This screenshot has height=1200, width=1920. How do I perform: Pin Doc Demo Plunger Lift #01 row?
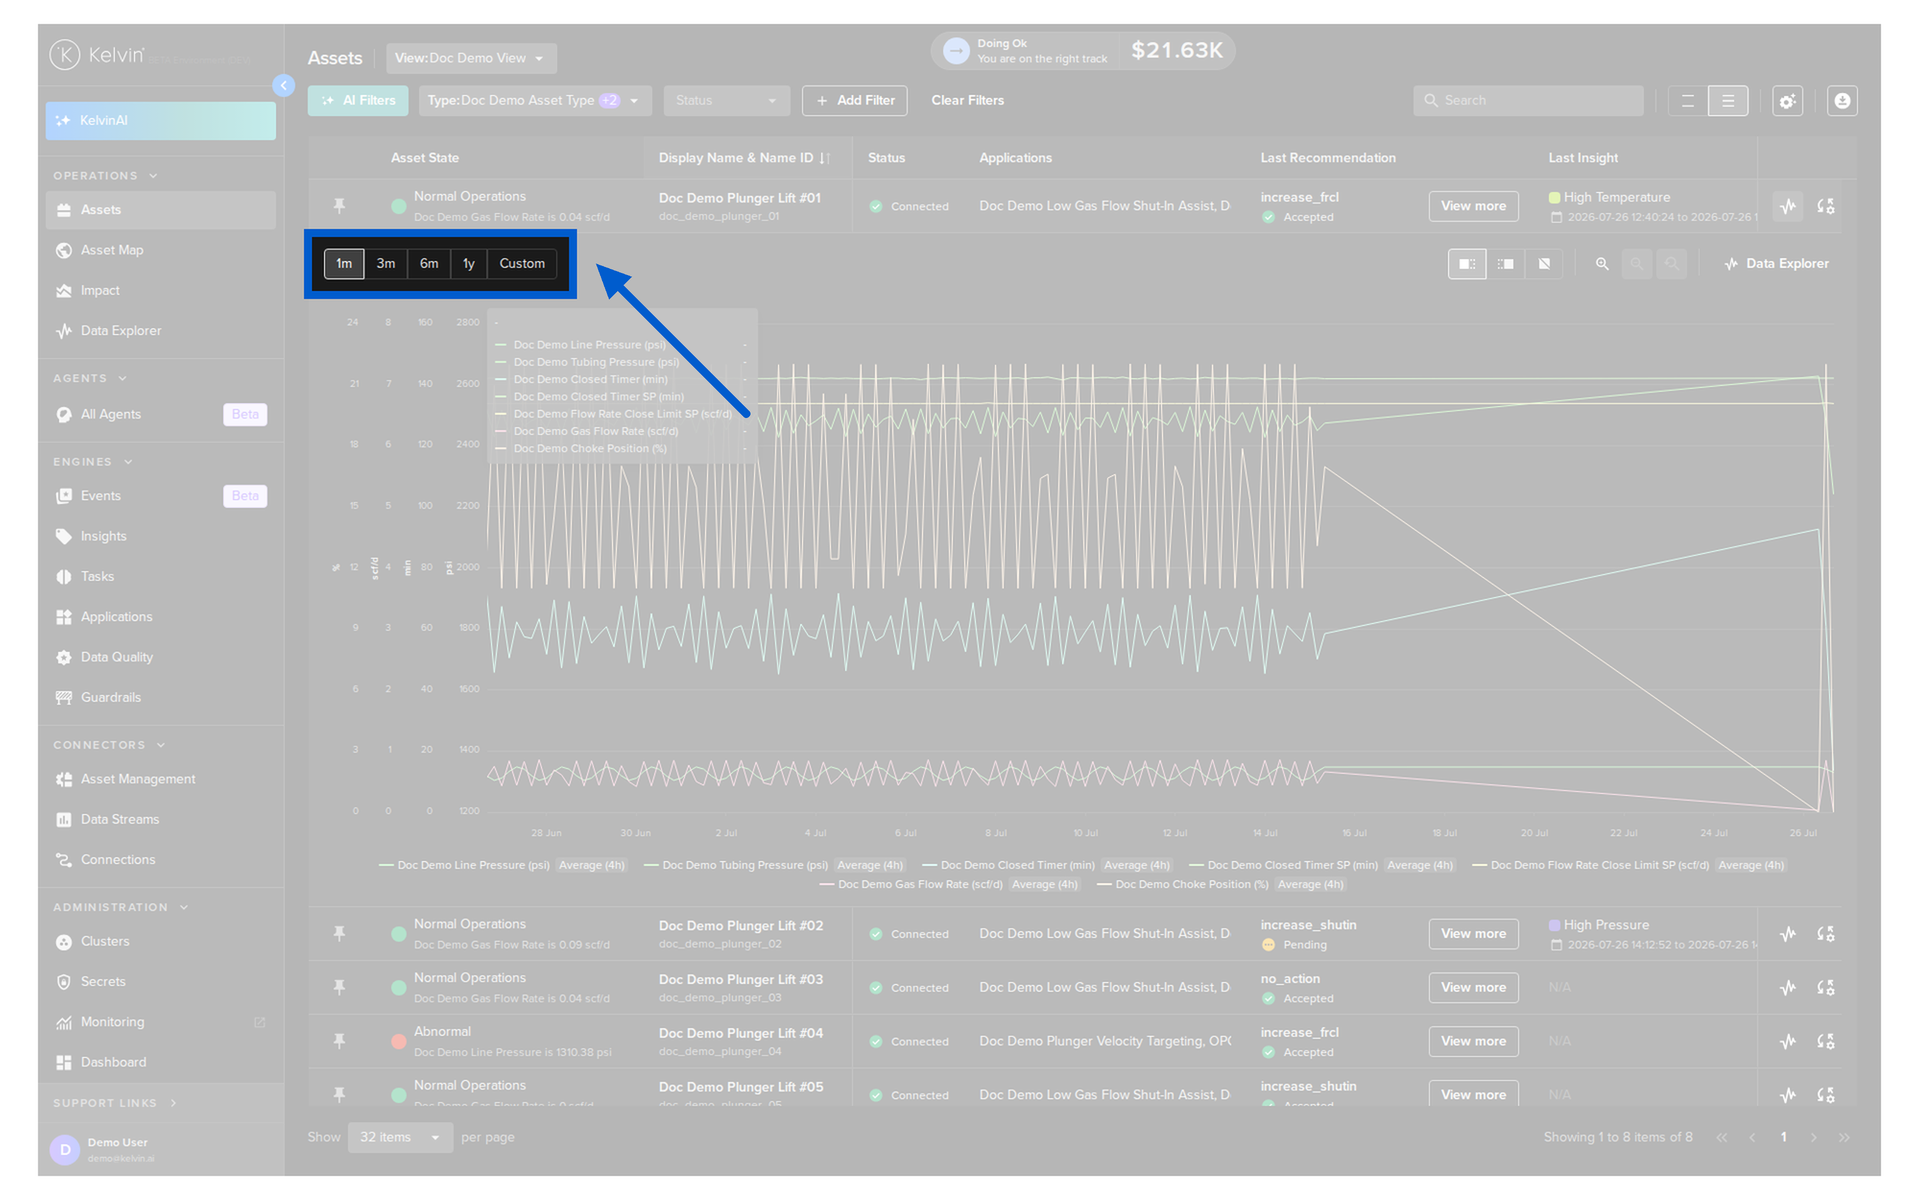(339, 206)
